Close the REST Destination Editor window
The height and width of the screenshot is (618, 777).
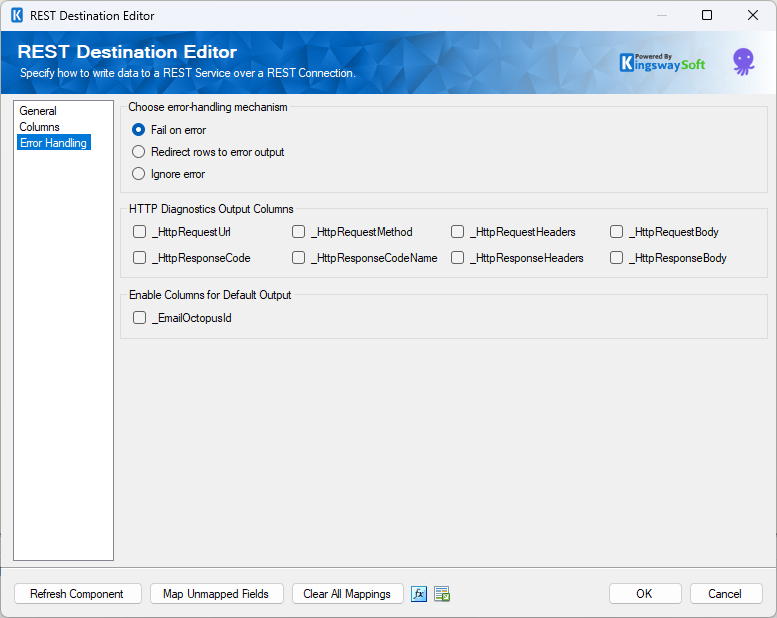(753, 15)
